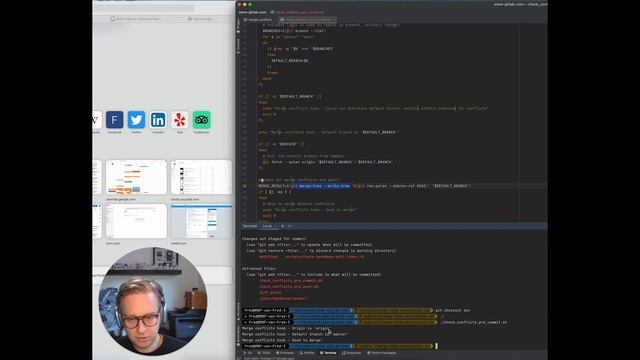Open the zoom.com frequently visited thumbnail
This screenshot has width=640, height=360.
click(136, 221)
